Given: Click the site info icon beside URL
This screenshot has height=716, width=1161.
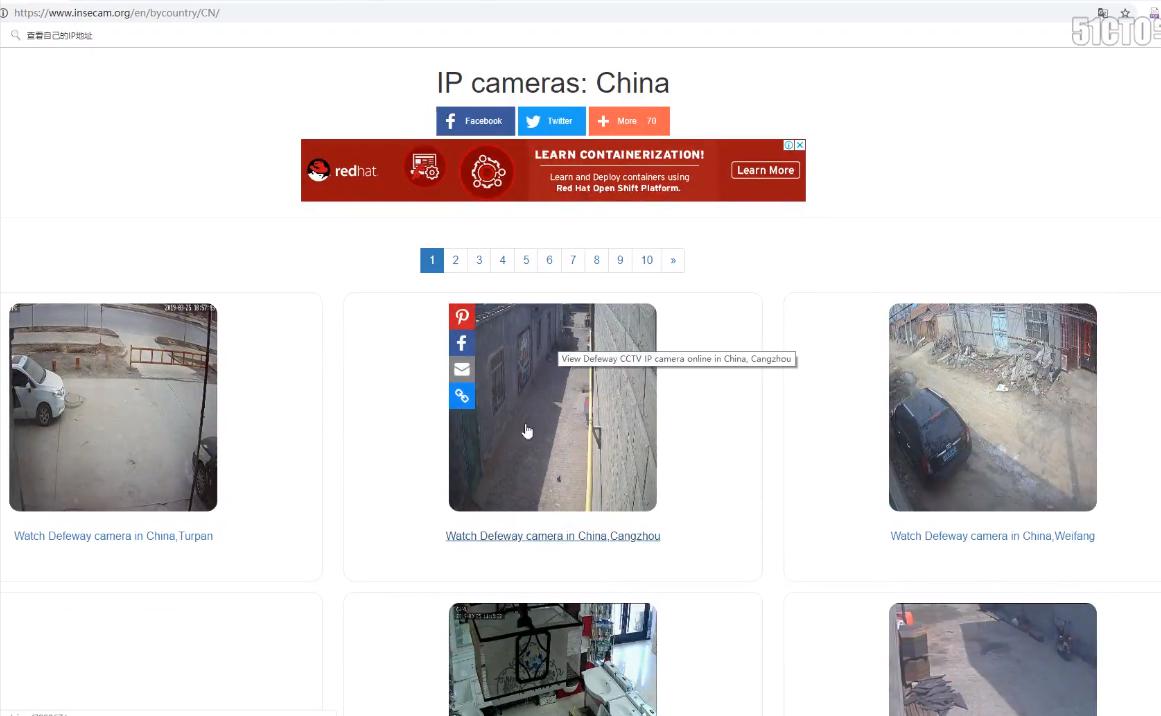Looking at the screenshot, I should coord(4,13).
